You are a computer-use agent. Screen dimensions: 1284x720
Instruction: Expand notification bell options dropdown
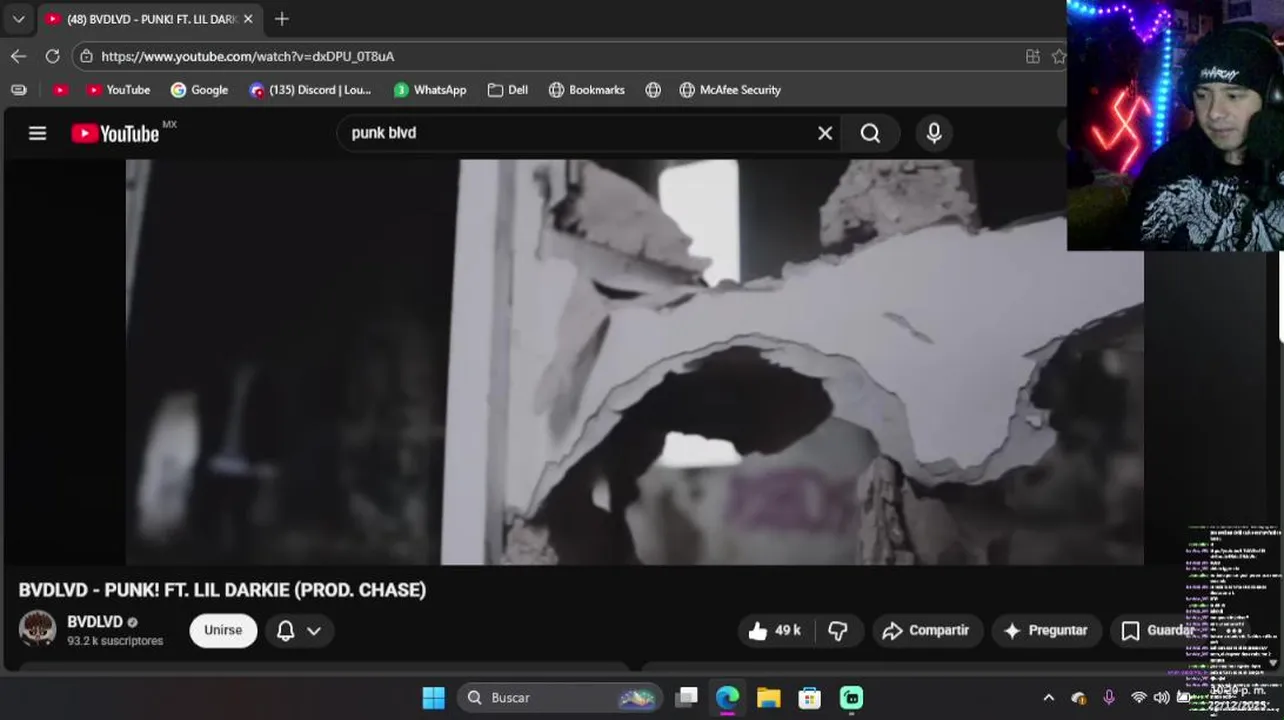[313, 631]
